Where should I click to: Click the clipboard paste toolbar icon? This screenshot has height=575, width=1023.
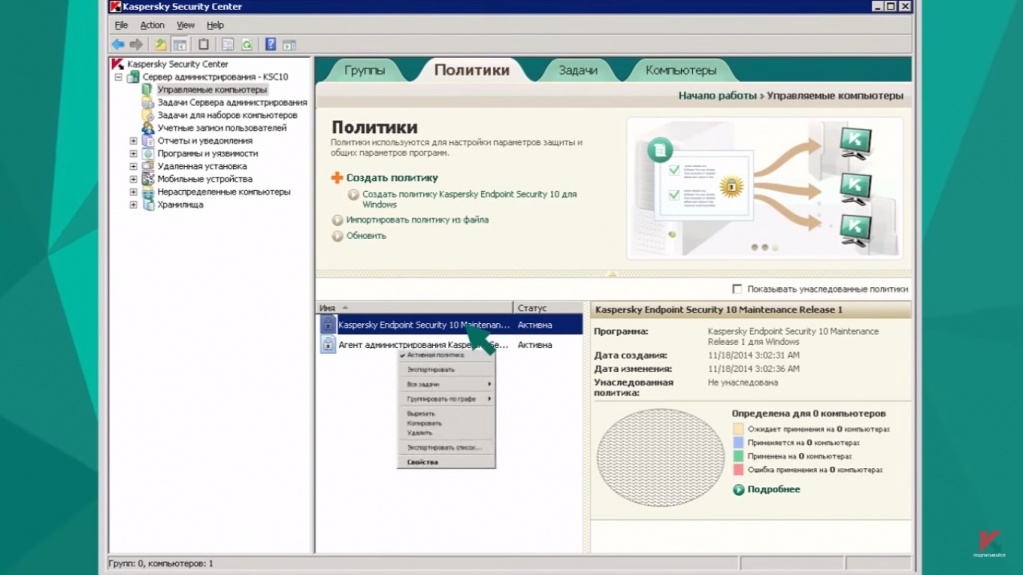click(x=204, y=44)
